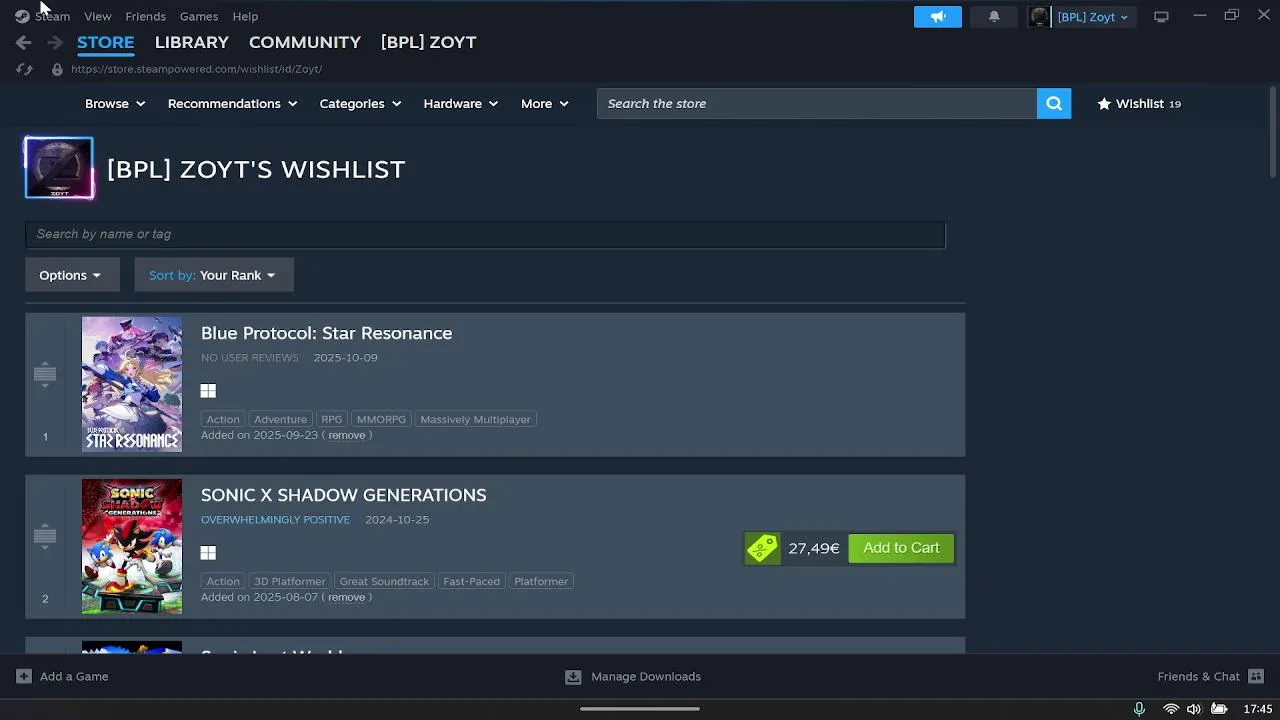The image size is (1280, 720).
Task: Grab the reorder handle for Sonic X Shadow
Action: [45, 536]
